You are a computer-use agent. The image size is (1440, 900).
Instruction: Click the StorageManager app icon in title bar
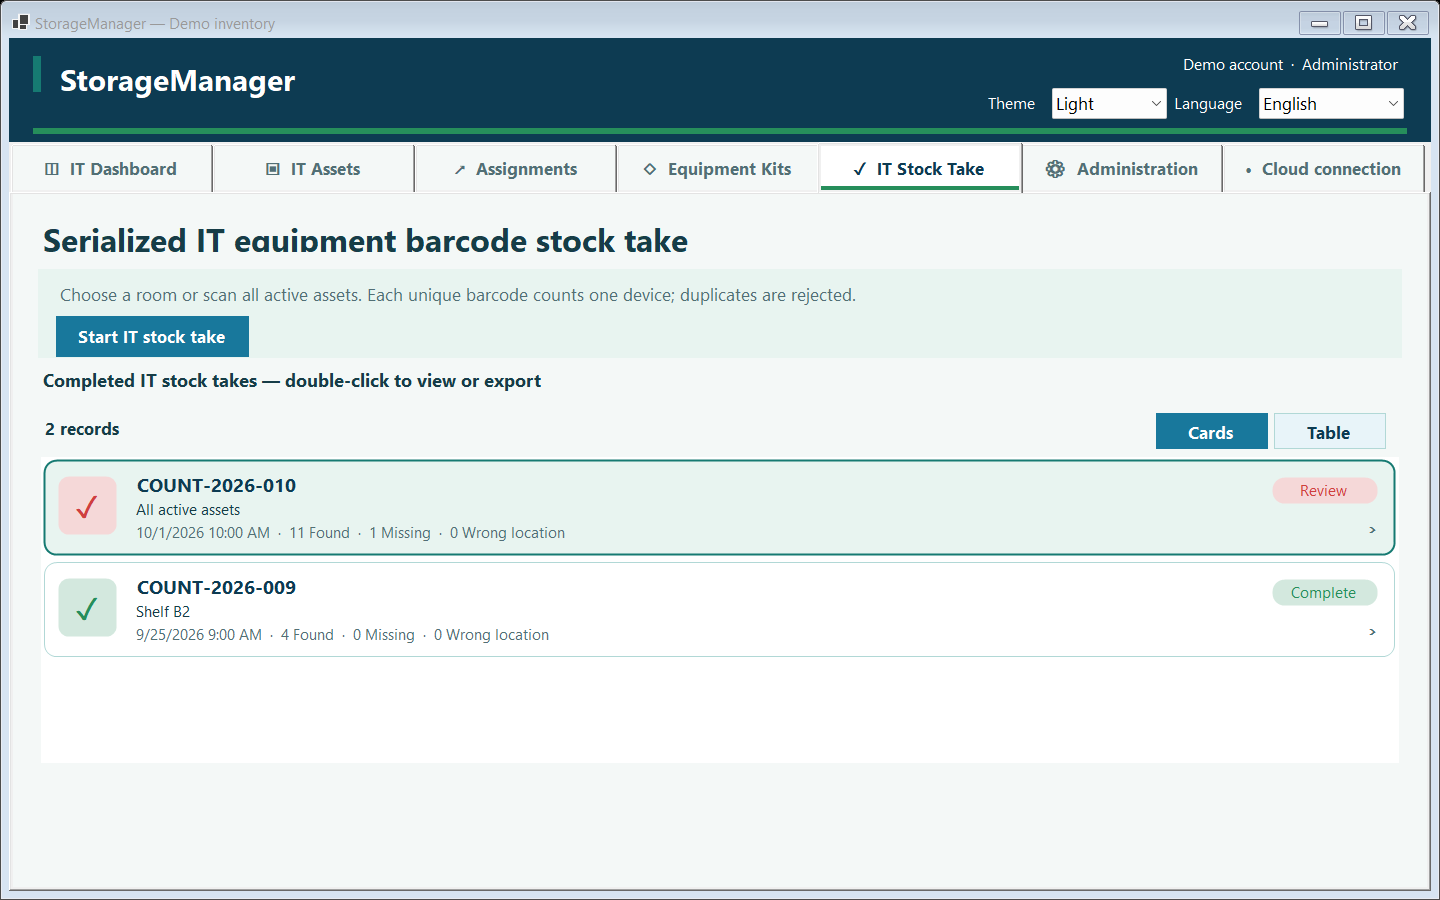(20, 22)
